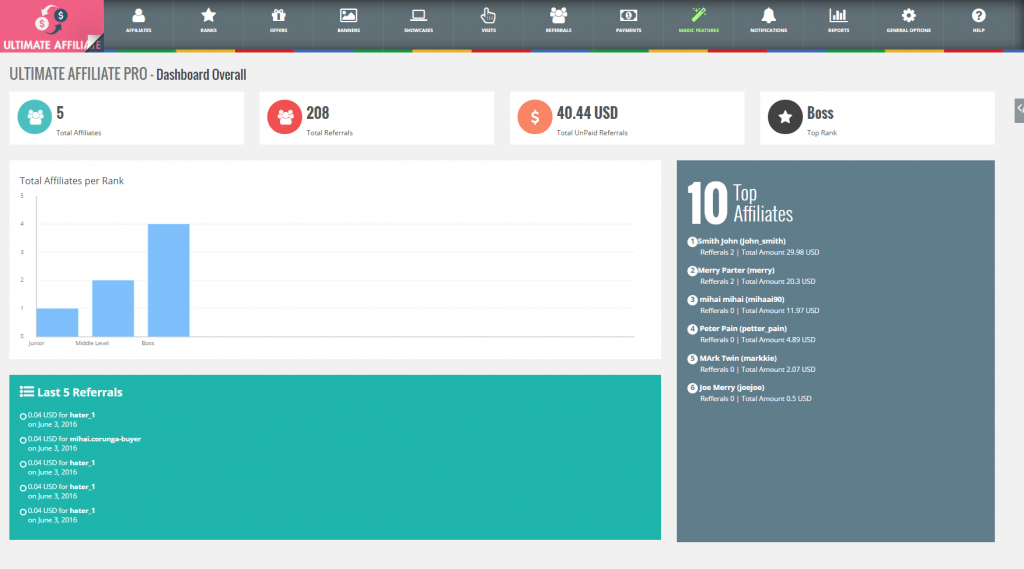This screenshot has width=1024, height=569.
Task: Click the Boss bar in chart
Action: point(168,280)
